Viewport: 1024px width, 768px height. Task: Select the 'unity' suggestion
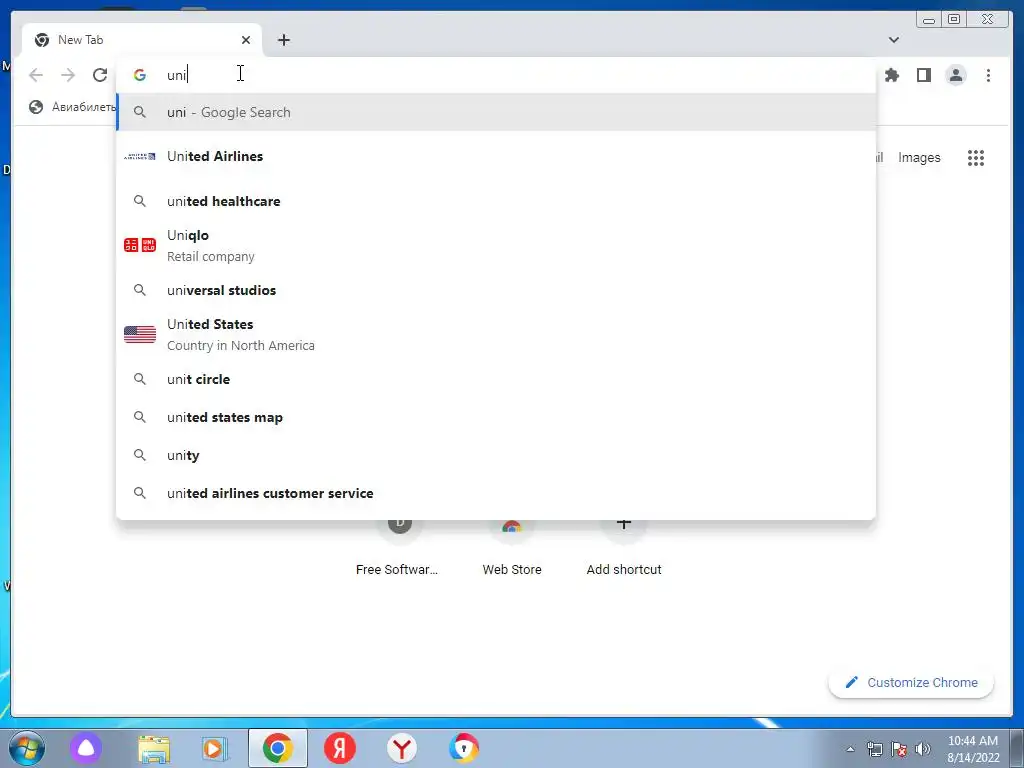[496, 455]
